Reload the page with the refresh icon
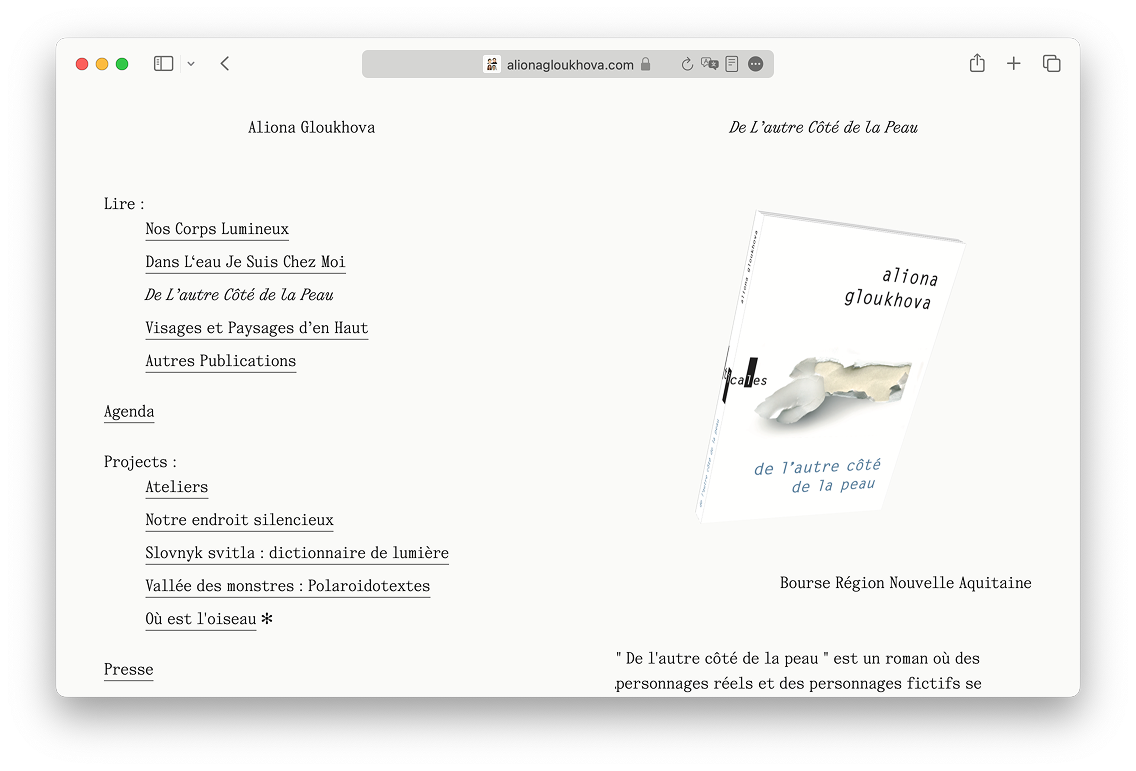 pos(687,64)
